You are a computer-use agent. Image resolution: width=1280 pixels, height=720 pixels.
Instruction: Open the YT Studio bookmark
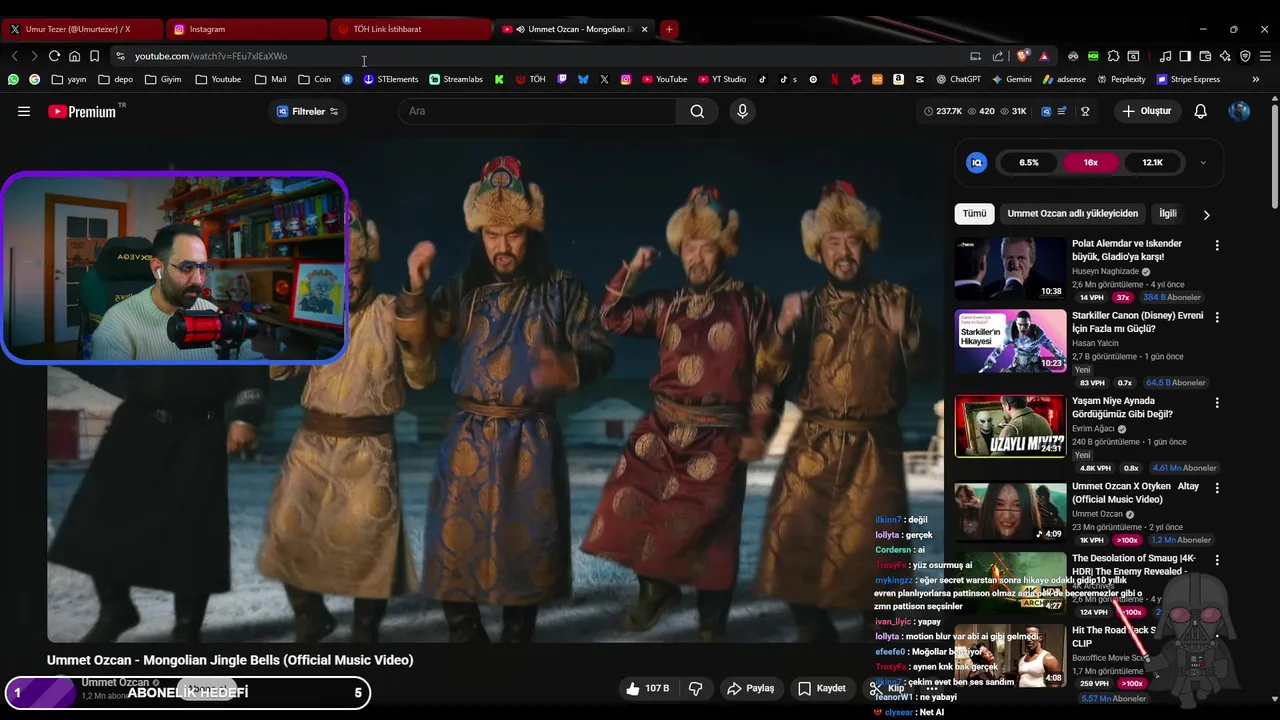(x=722, y=79)
